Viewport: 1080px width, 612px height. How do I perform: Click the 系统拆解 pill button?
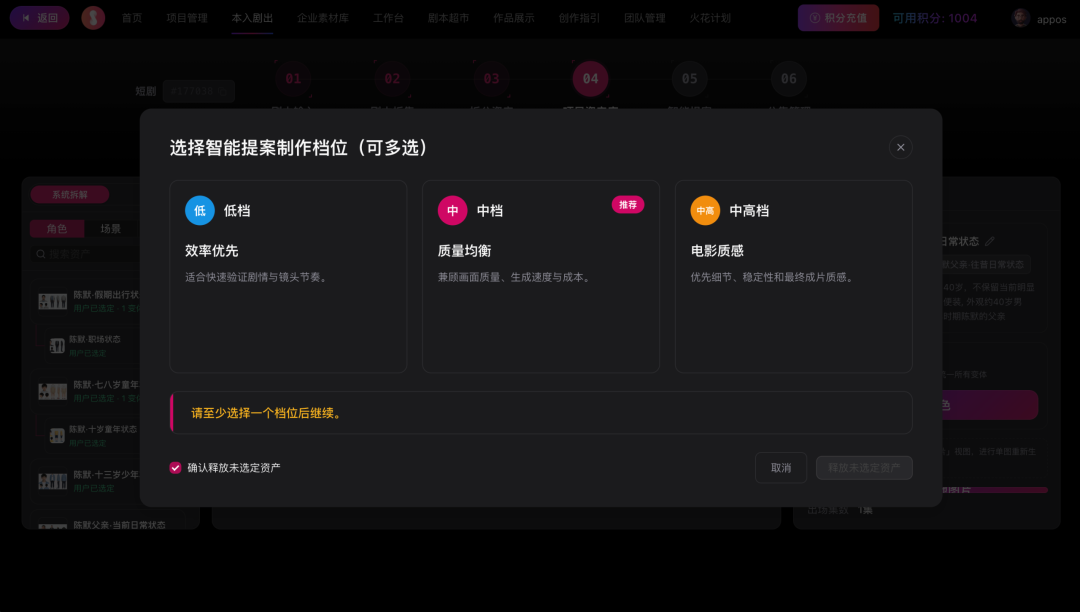pos(70,195)
